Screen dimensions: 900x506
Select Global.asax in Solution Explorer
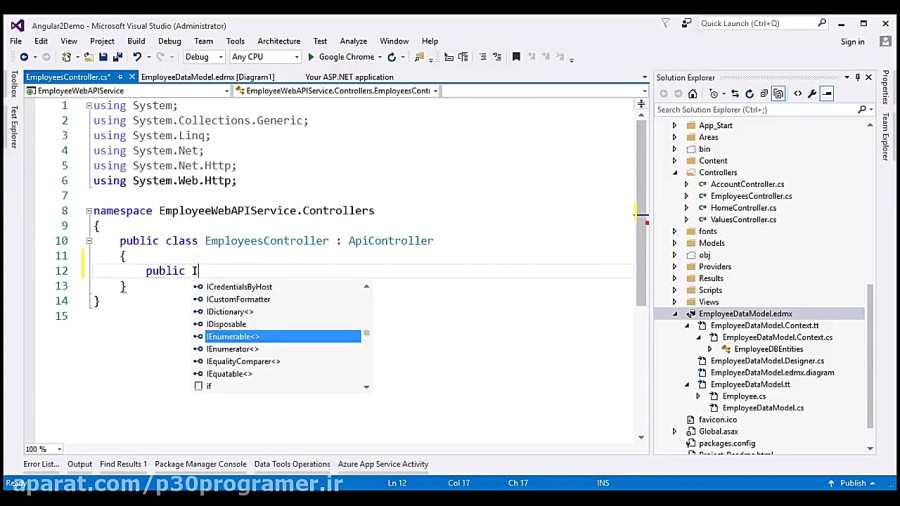tap(718, 431)
